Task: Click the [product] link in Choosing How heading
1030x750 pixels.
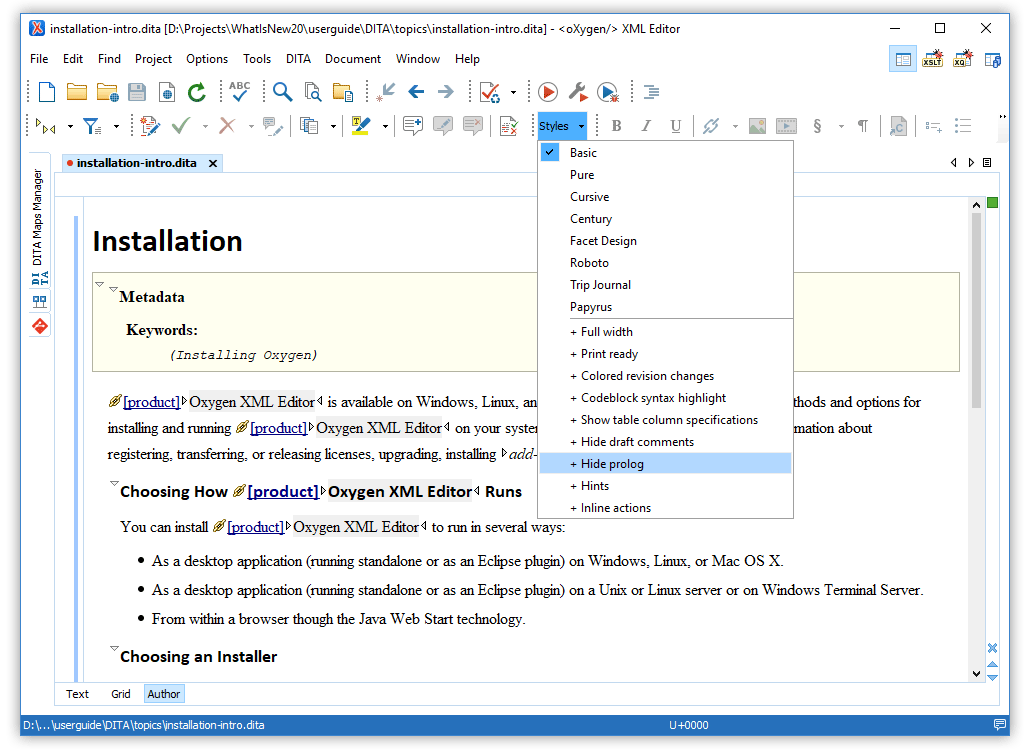Action: click(x=283, y=492)
